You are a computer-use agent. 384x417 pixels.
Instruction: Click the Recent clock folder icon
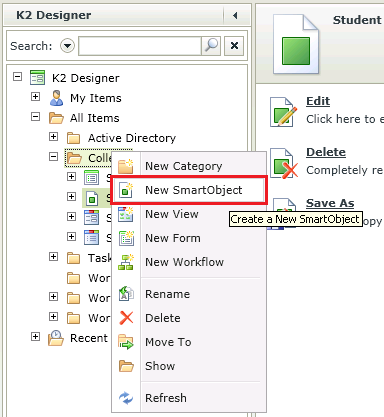tap(56, 338)
